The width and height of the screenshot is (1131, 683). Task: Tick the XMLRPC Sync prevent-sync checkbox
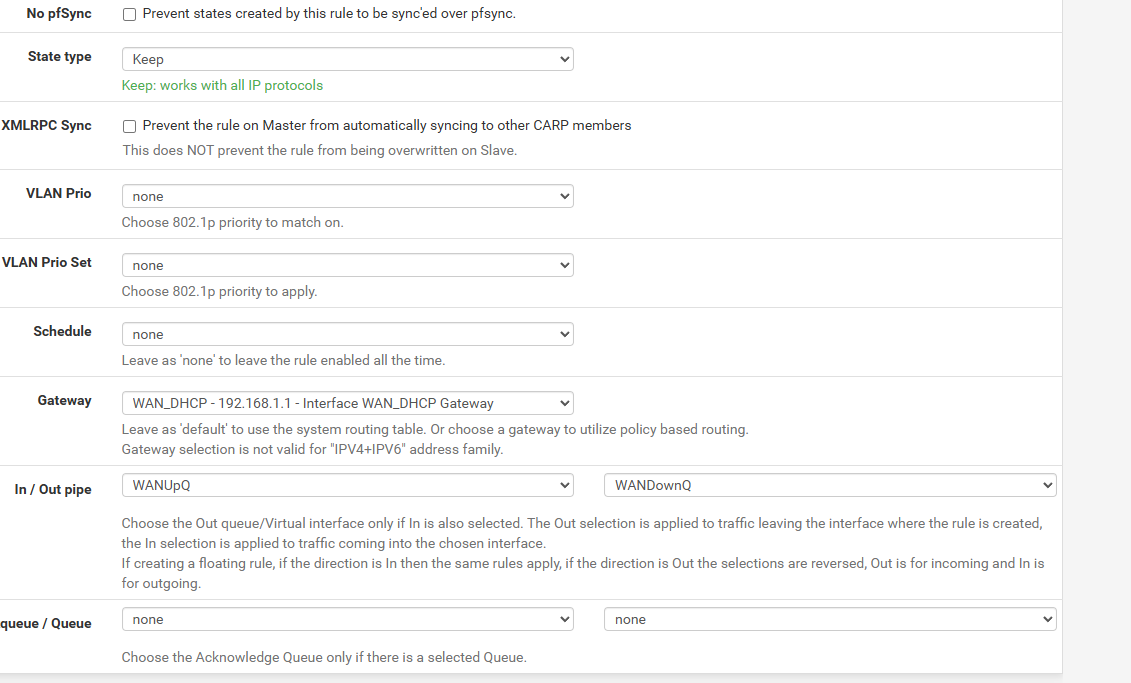coord(129,126)
